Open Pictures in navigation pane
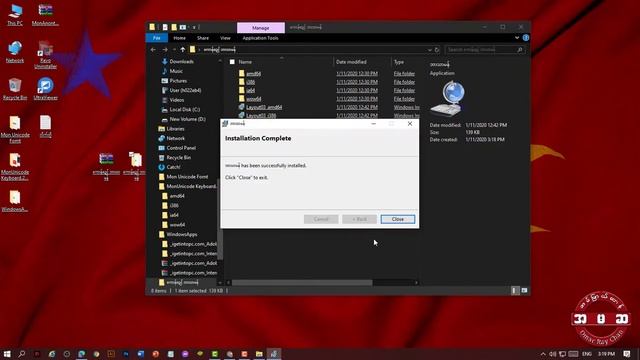This screenshot has height=360, width=640. click(x=178, y=81)
